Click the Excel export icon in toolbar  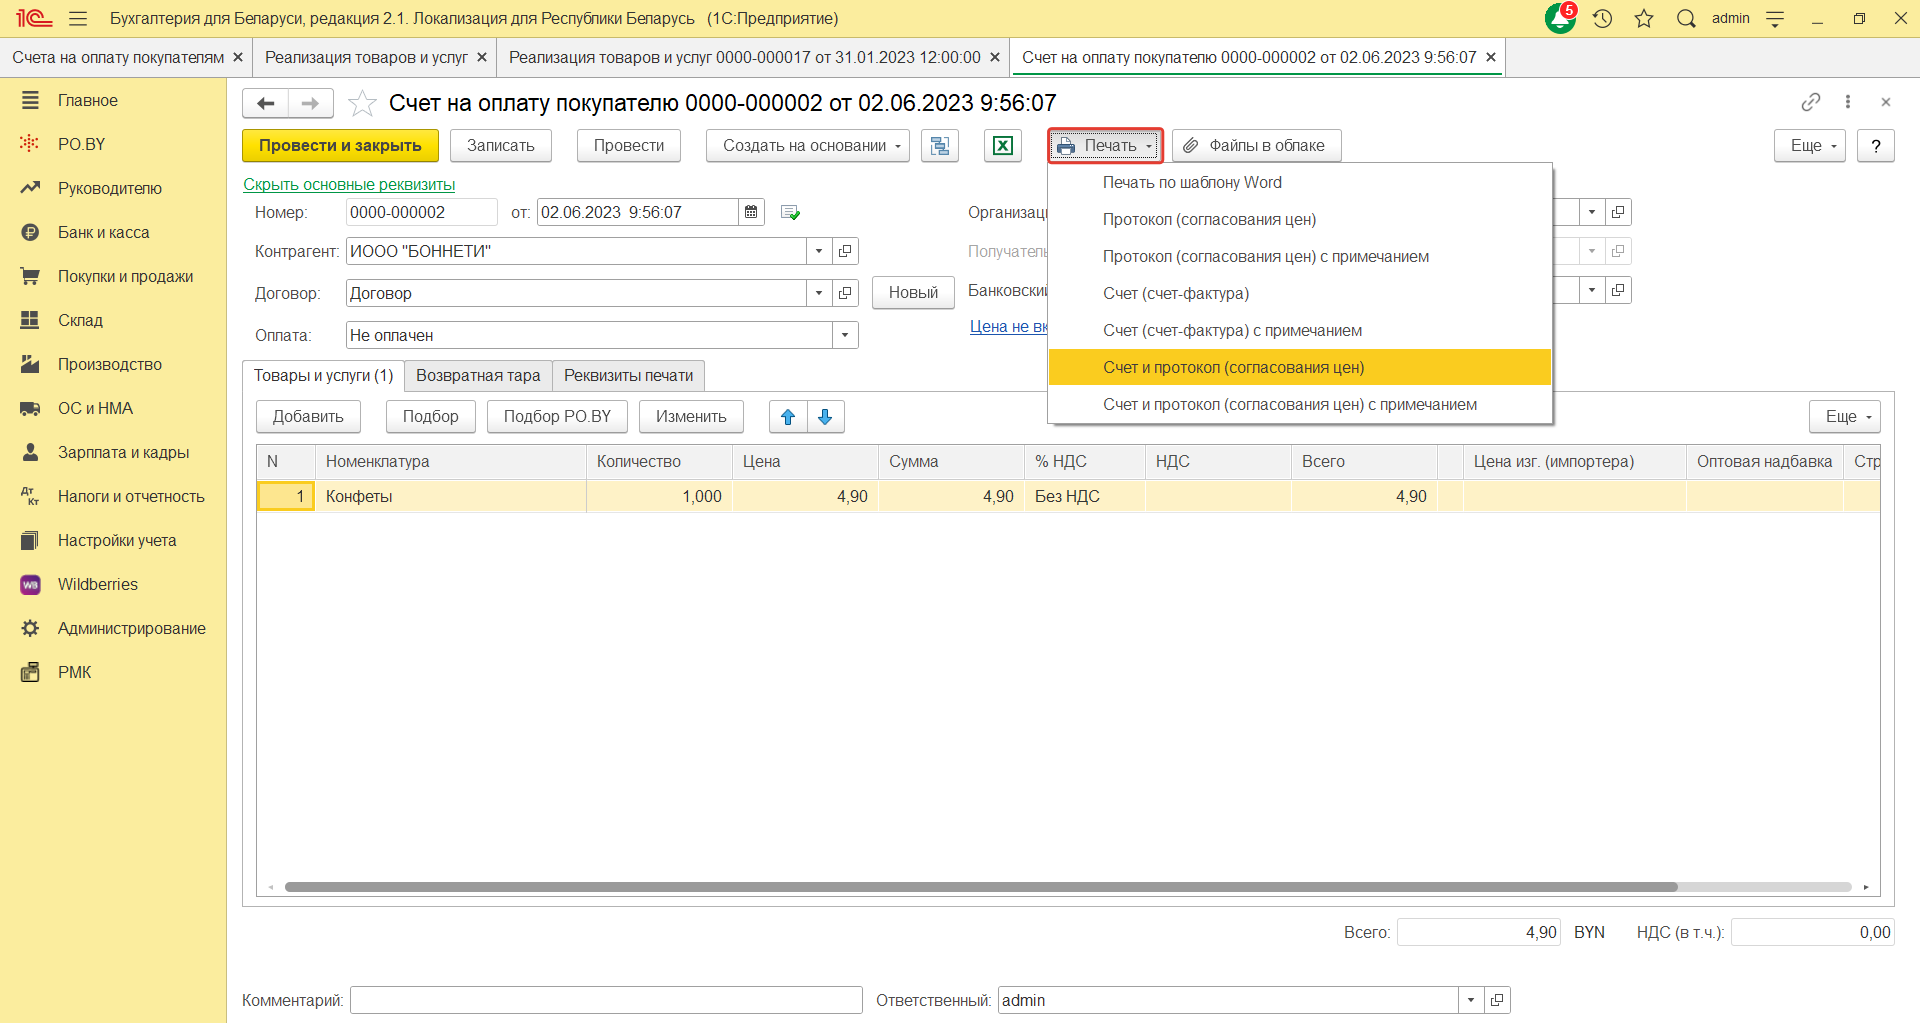click(x=1002, y=146)
